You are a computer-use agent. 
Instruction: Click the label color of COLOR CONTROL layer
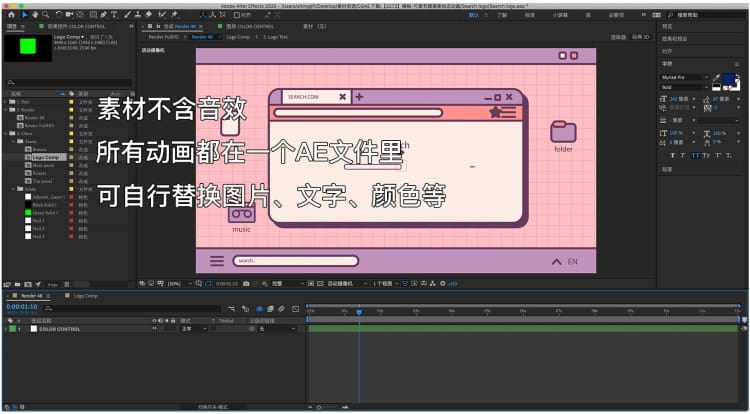point(12,329)
